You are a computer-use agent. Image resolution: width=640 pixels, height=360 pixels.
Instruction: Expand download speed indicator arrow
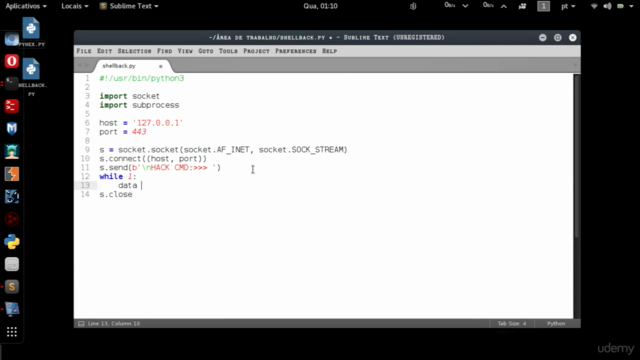(x=465, y=6)
